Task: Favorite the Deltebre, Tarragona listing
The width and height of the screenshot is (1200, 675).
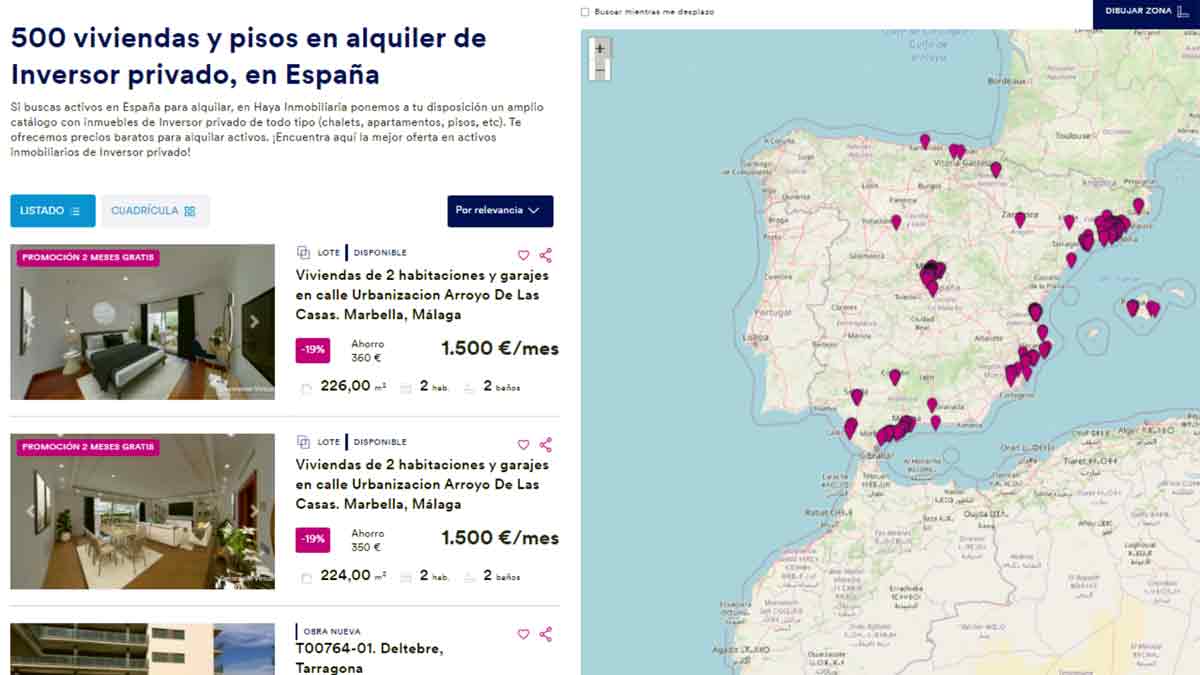Action: 523,634
